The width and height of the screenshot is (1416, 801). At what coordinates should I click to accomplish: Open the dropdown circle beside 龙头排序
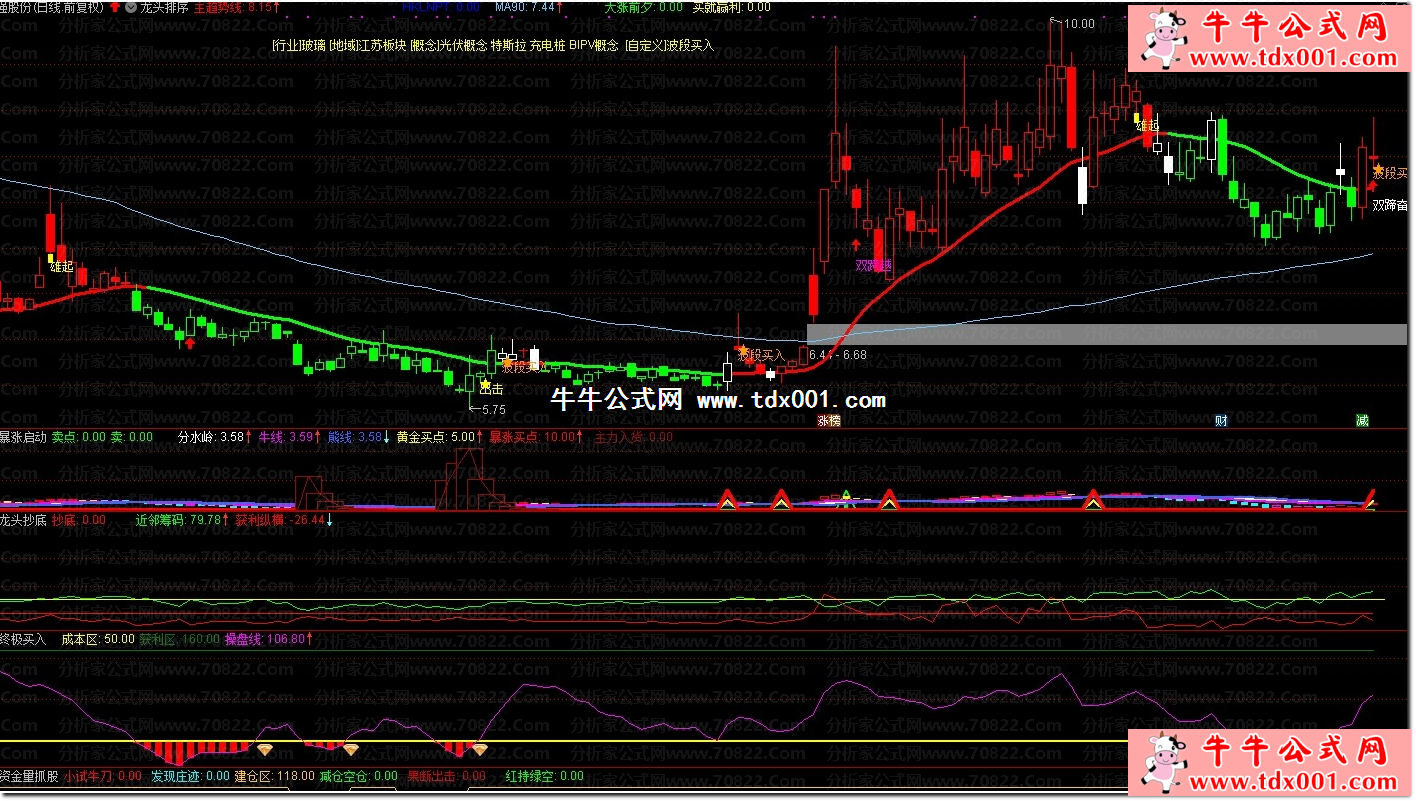[x=130, y=6]
